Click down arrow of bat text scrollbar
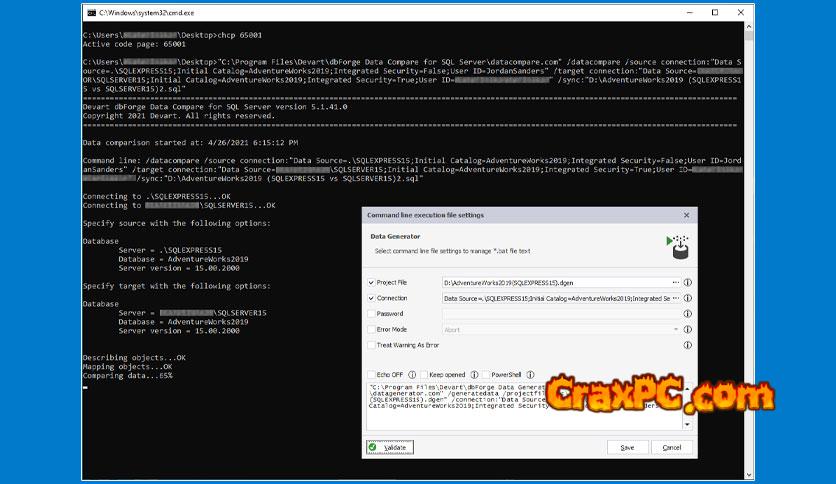836x484 pixels. pyautogui.click(x=687, y=425)
